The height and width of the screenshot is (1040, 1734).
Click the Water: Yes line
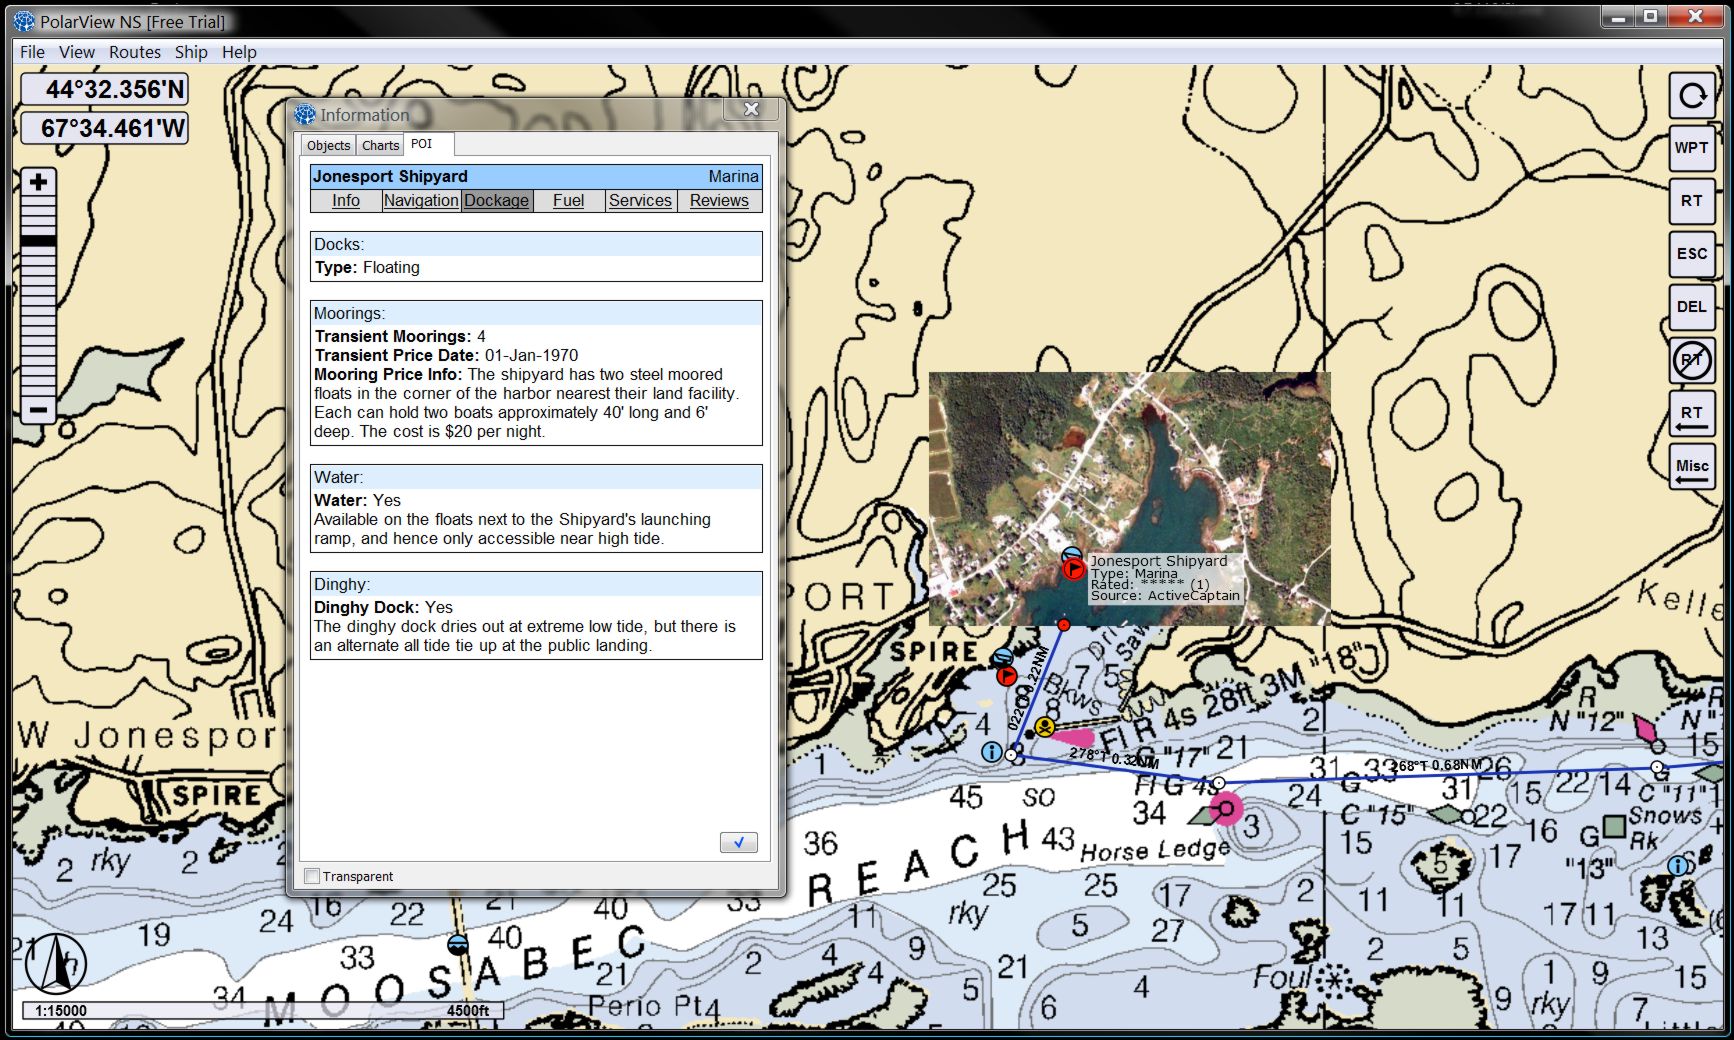click(x=357, y=500)
